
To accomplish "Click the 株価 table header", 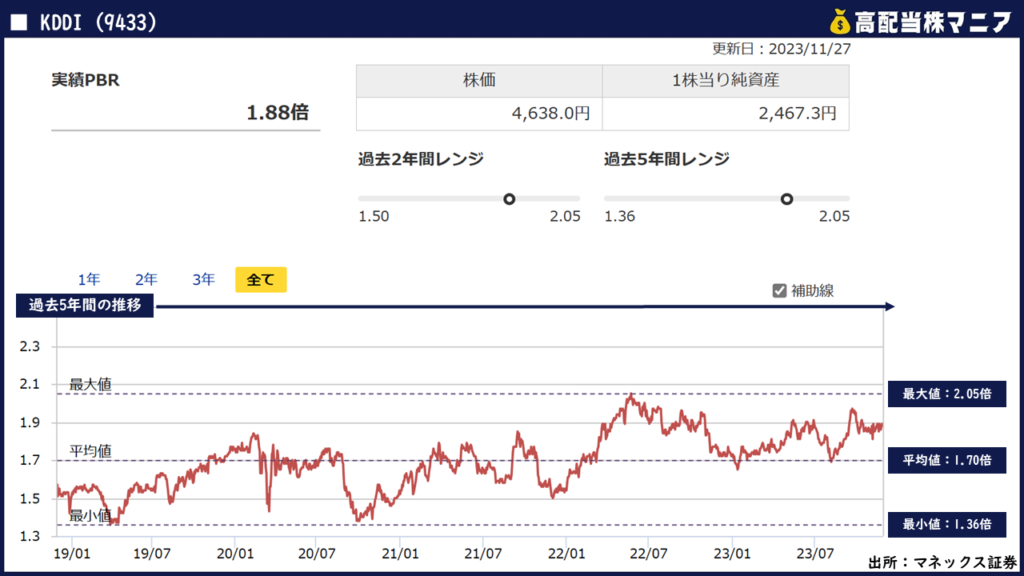I will (479, 80).
